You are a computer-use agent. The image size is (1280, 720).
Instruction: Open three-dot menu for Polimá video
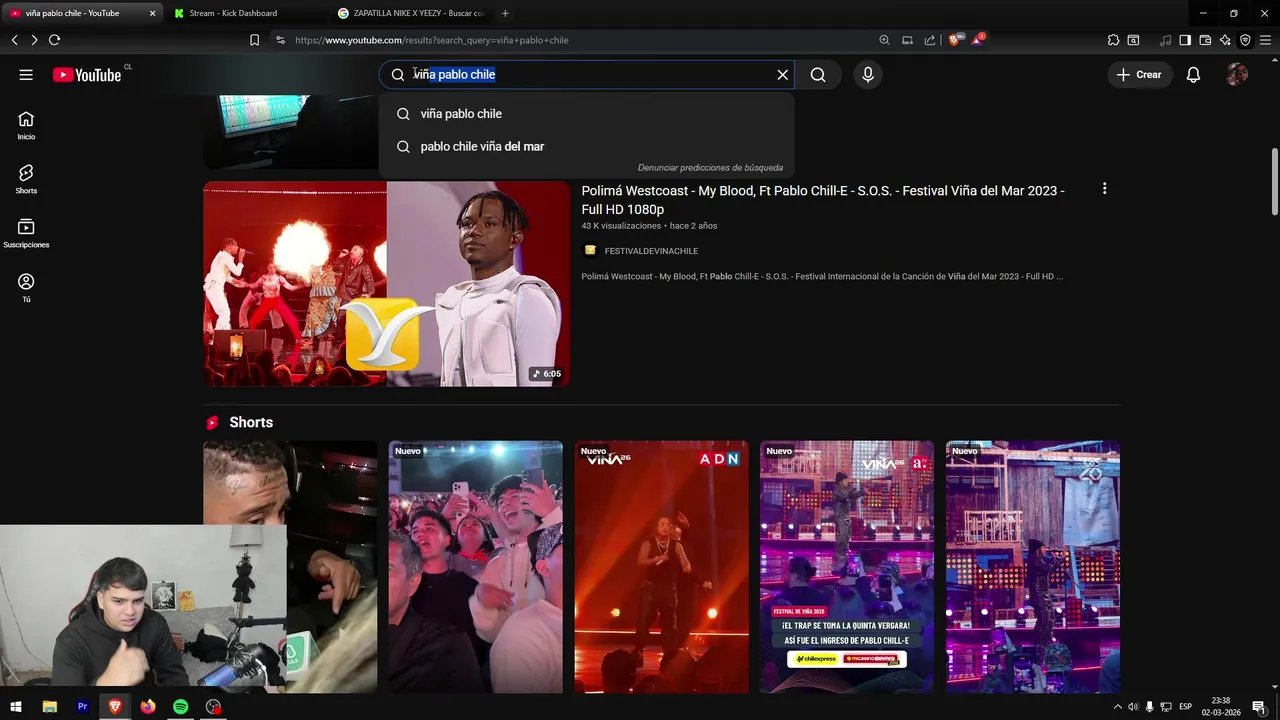coord(1104,189)
